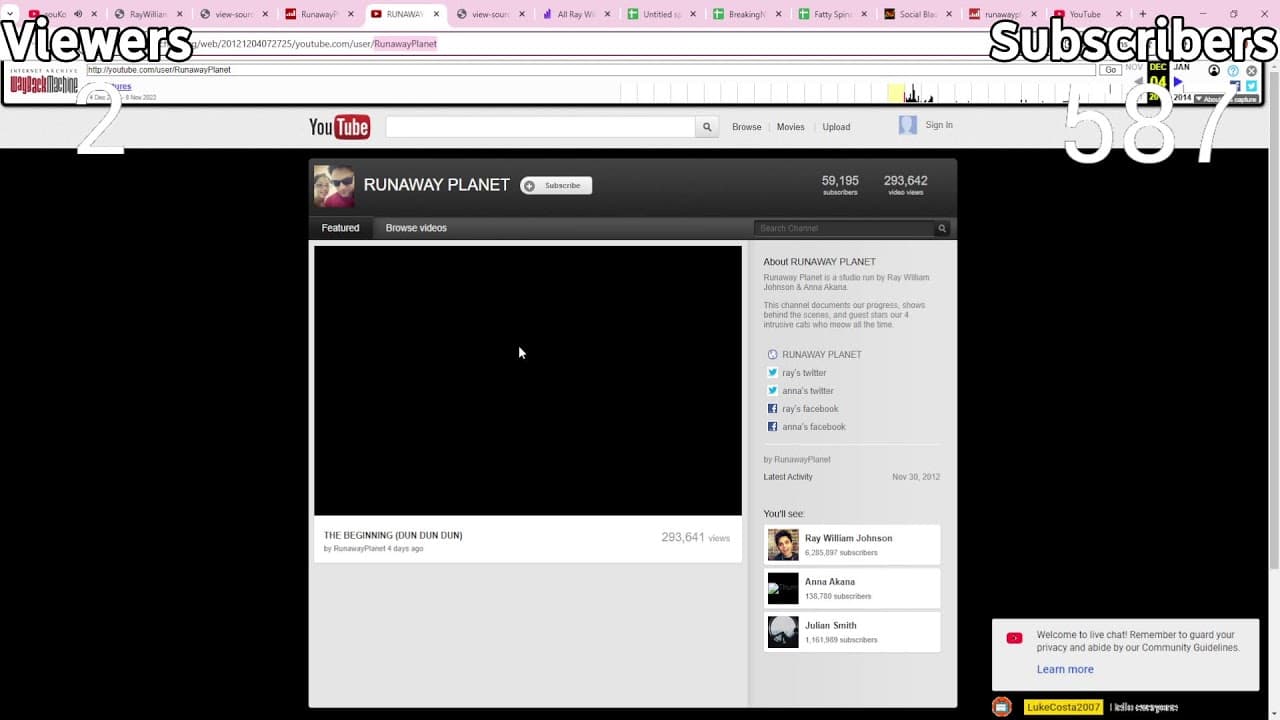Click the featured video player
1280x720 pixels.
coord(528,380)
